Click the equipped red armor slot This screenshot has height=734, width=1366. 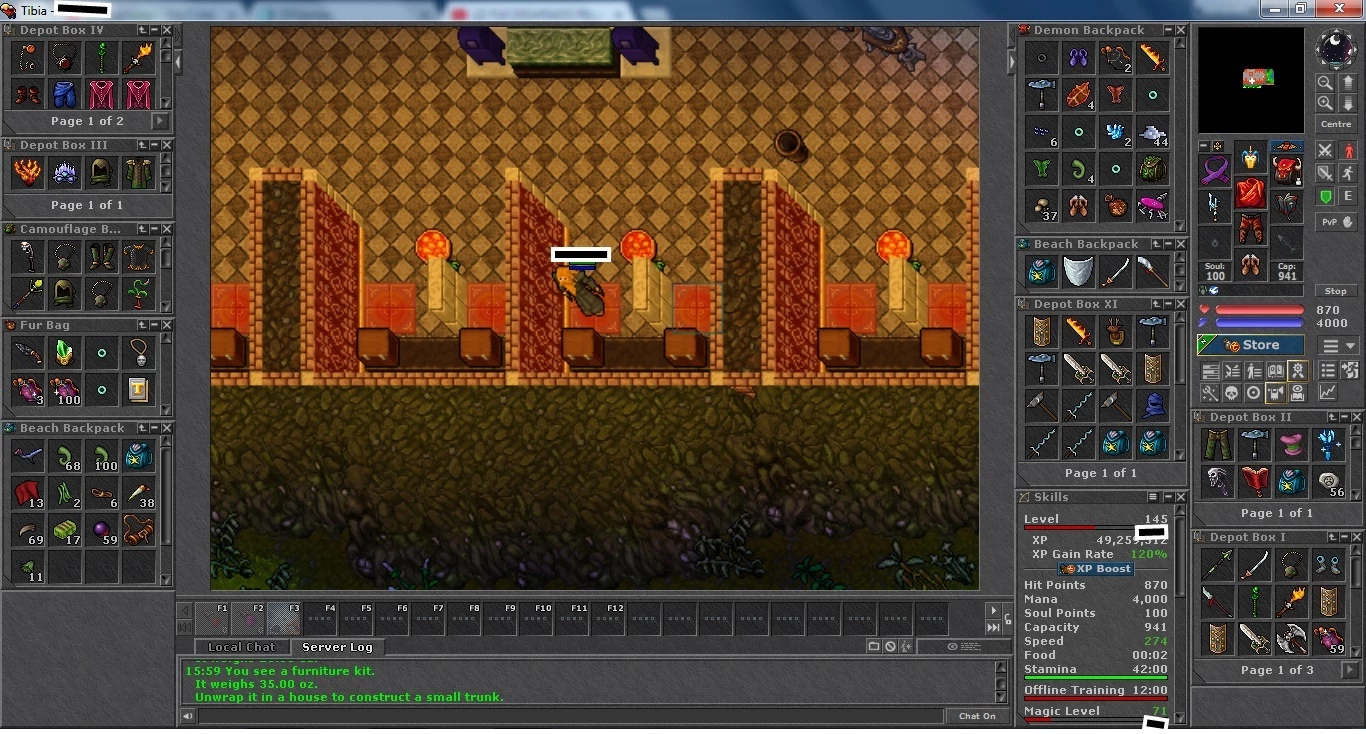pos(1250,194)
